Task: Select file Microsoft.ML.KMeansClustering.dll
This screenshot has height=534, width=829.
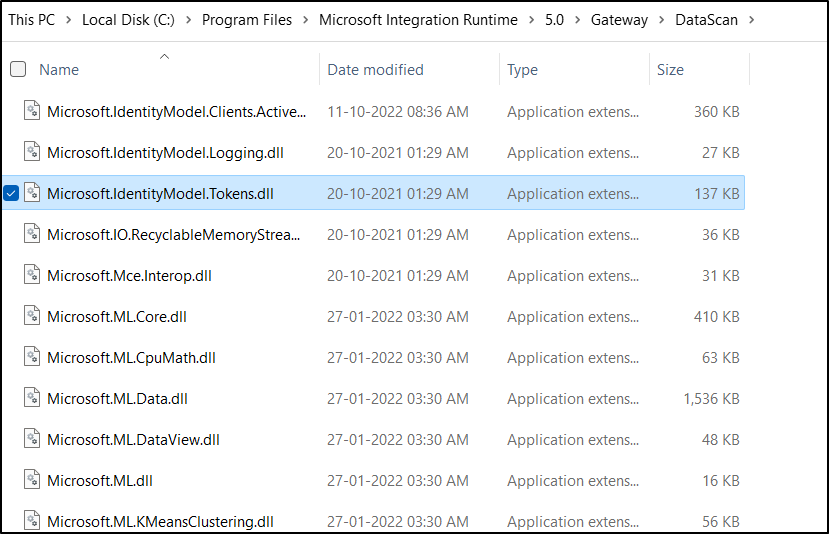Action: click(160, 521)
